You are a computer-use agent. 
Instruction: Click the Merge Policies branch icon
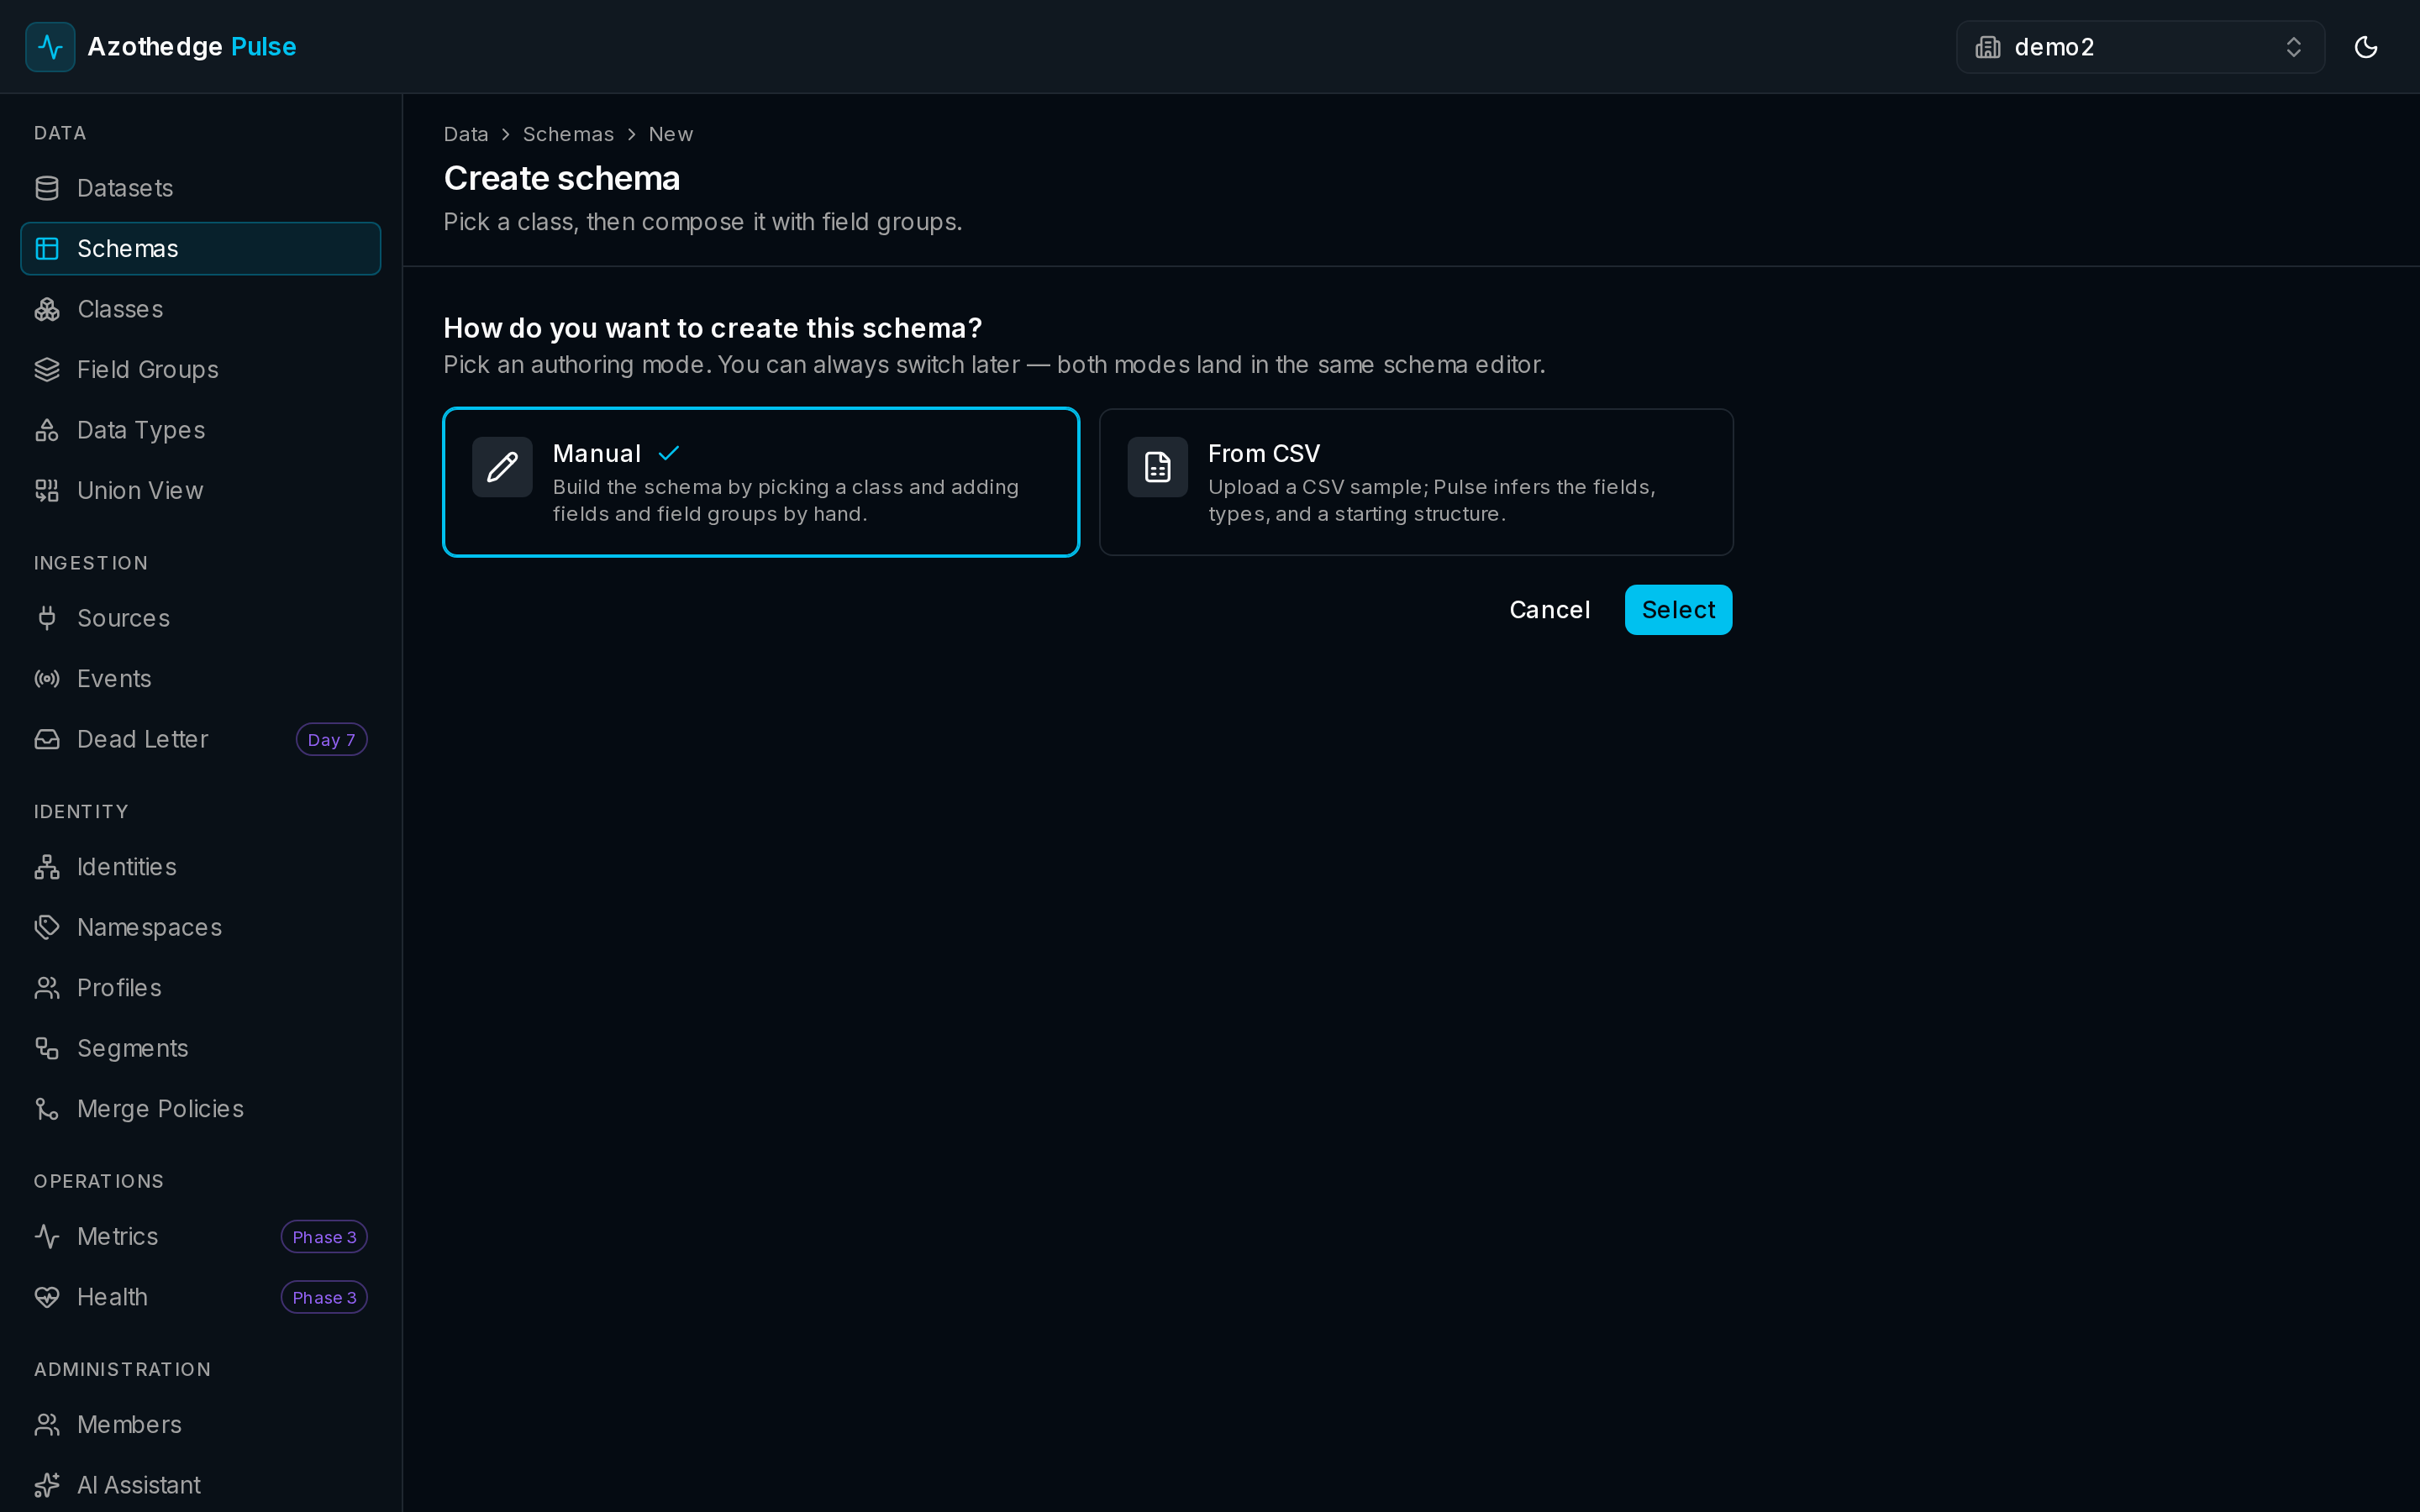coord(47,1109)
